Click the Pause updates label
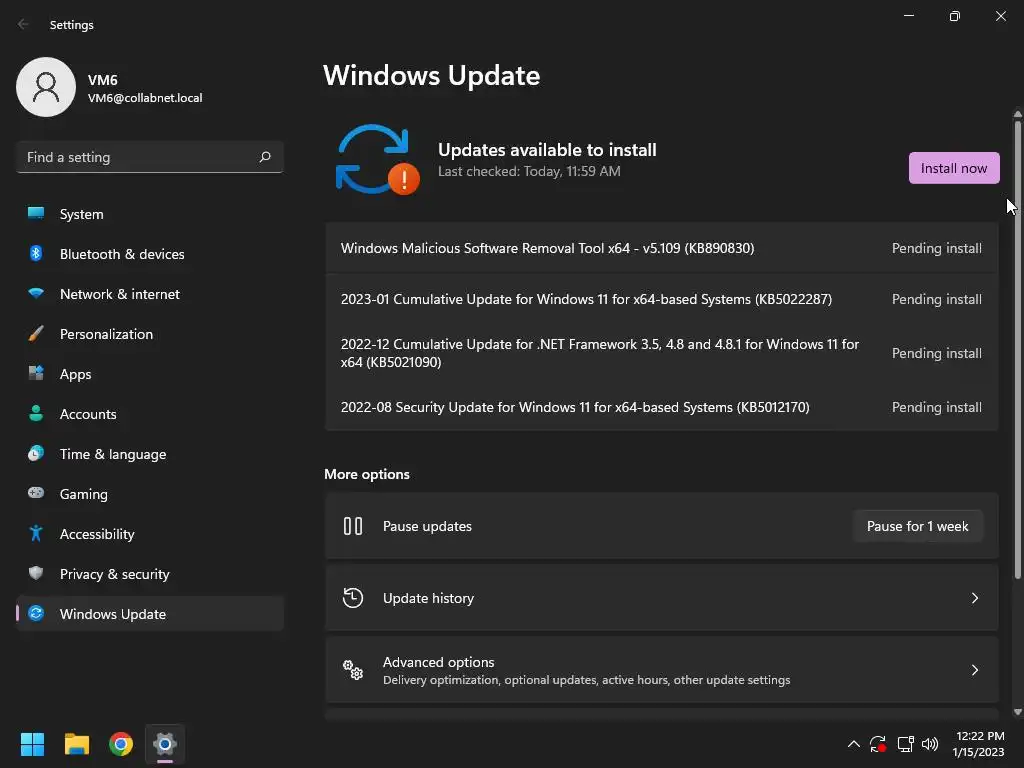Viewport: 1024px width, 768px height. 427,526
